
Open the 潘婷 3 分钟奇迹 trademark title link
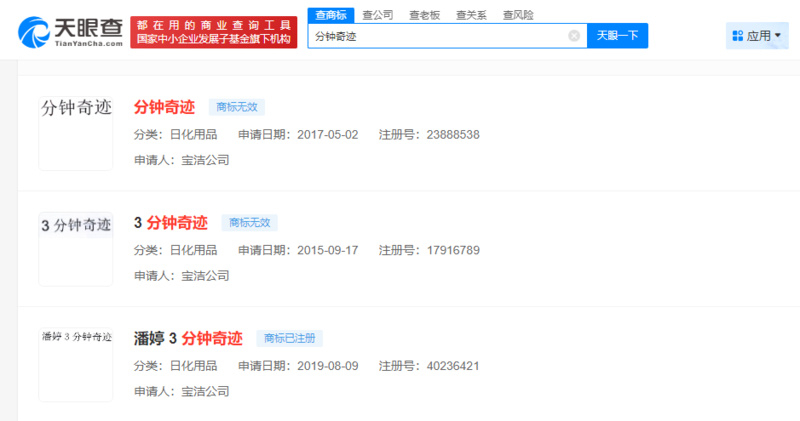point(188,338)
